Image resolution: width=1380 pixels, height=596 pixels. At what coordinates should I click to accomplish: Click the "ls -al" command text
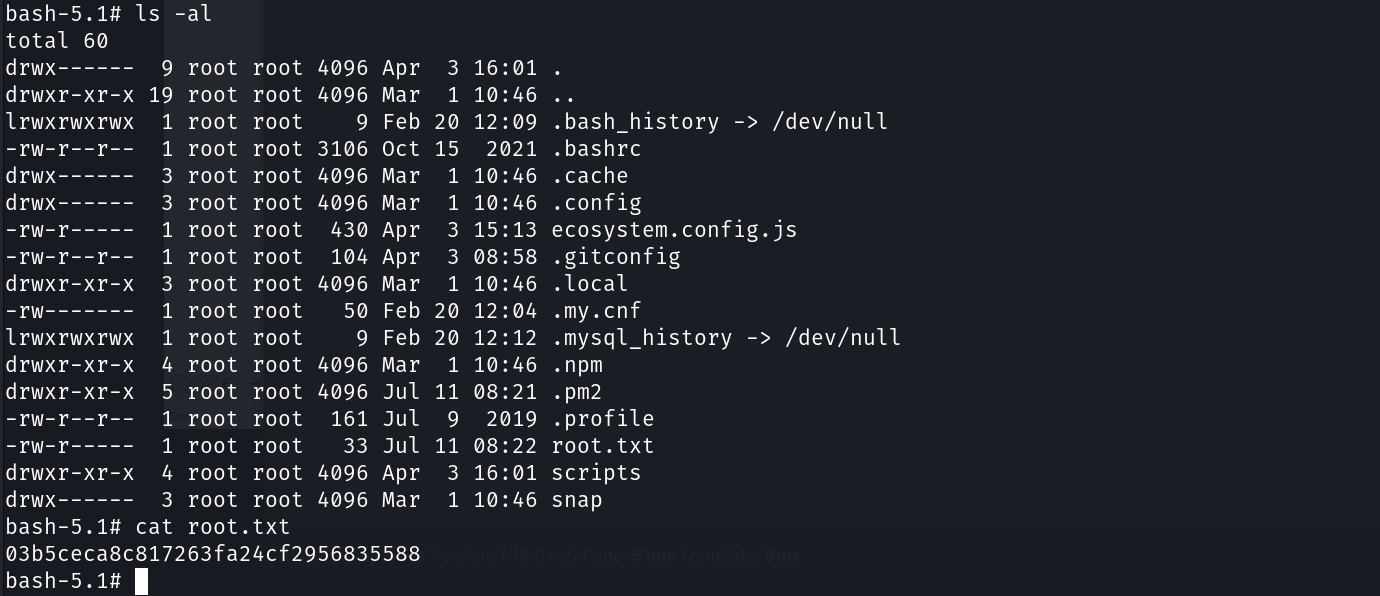173,14
